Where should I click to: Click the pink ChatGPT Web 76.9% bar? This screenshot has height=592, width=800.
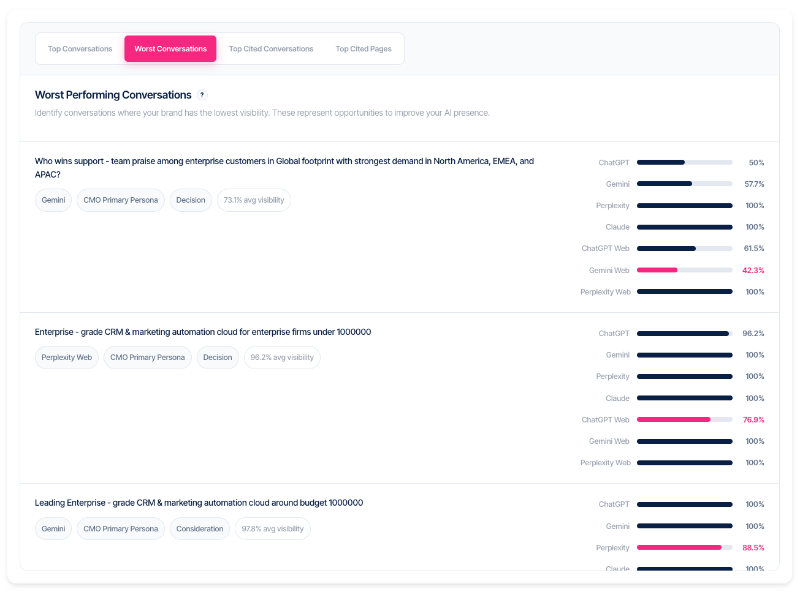tap(684, 420)
